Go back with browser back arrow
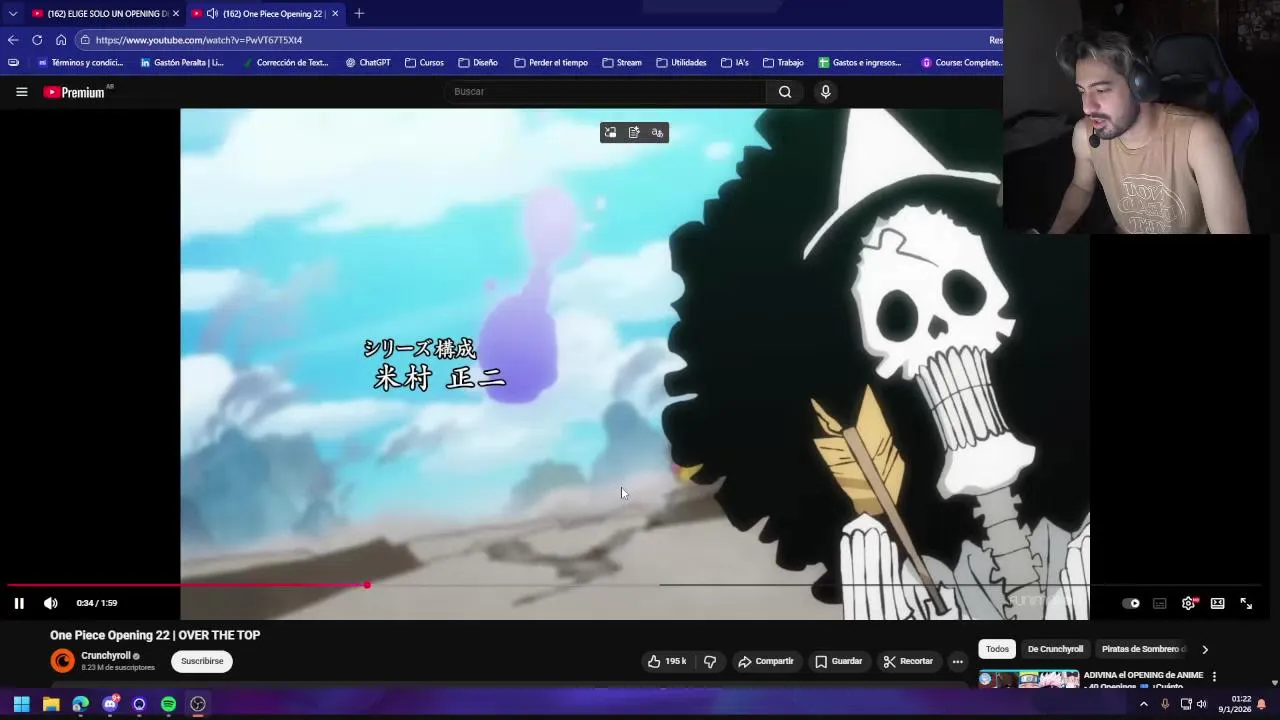The width and height of the screenshot is (1280, 720). [x=12, y=40]
